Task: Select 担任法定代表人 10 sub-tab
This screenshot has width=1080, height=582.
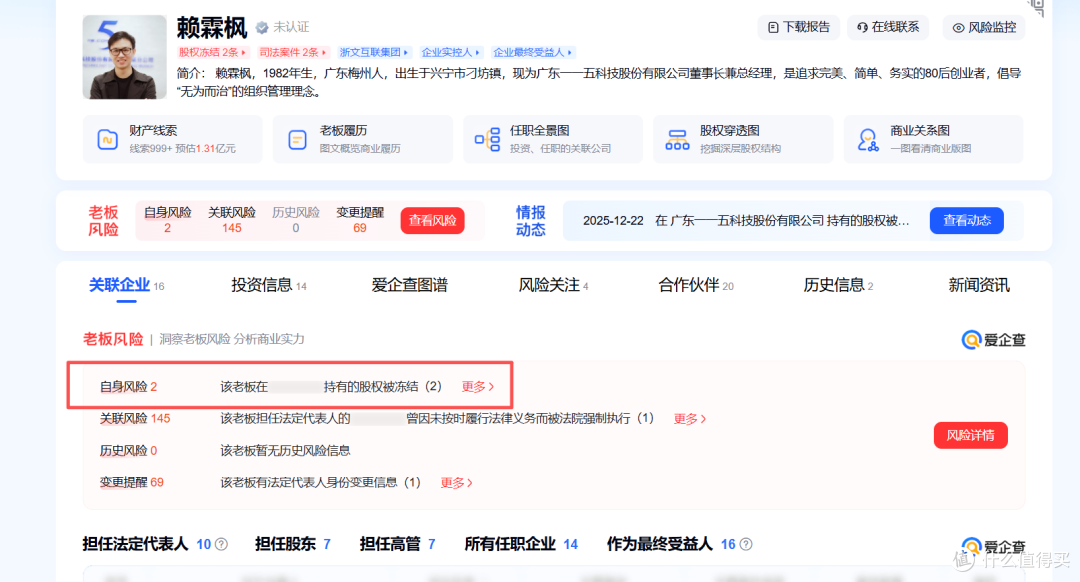Action: pos(147,544)
